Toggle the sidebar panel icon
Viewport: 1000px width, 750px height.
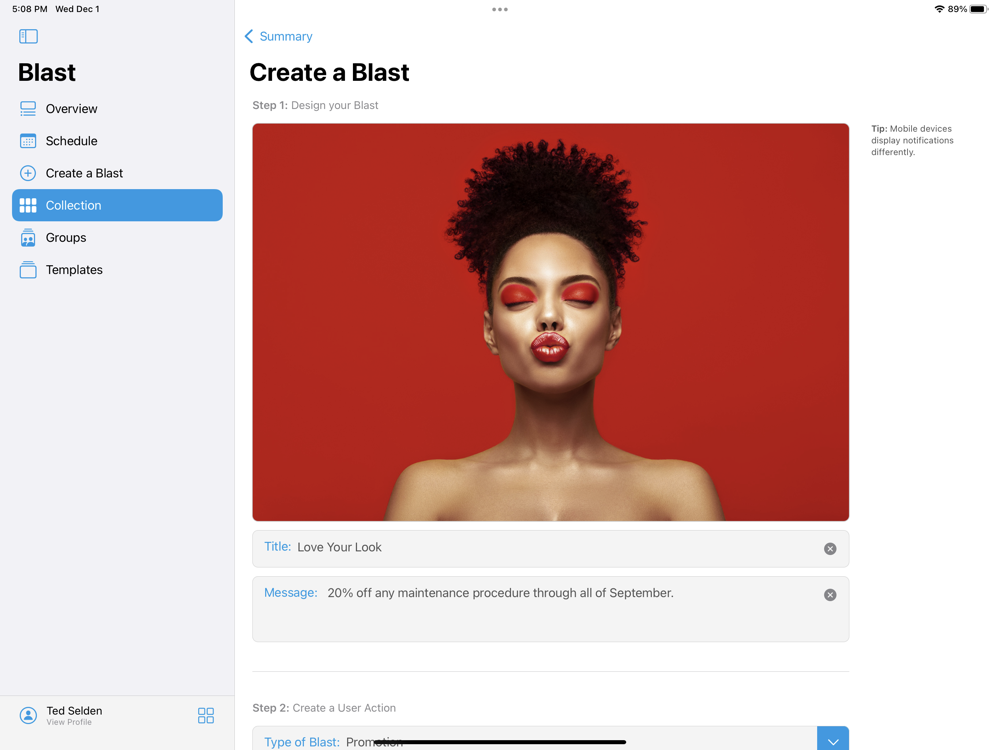[28, 36]
